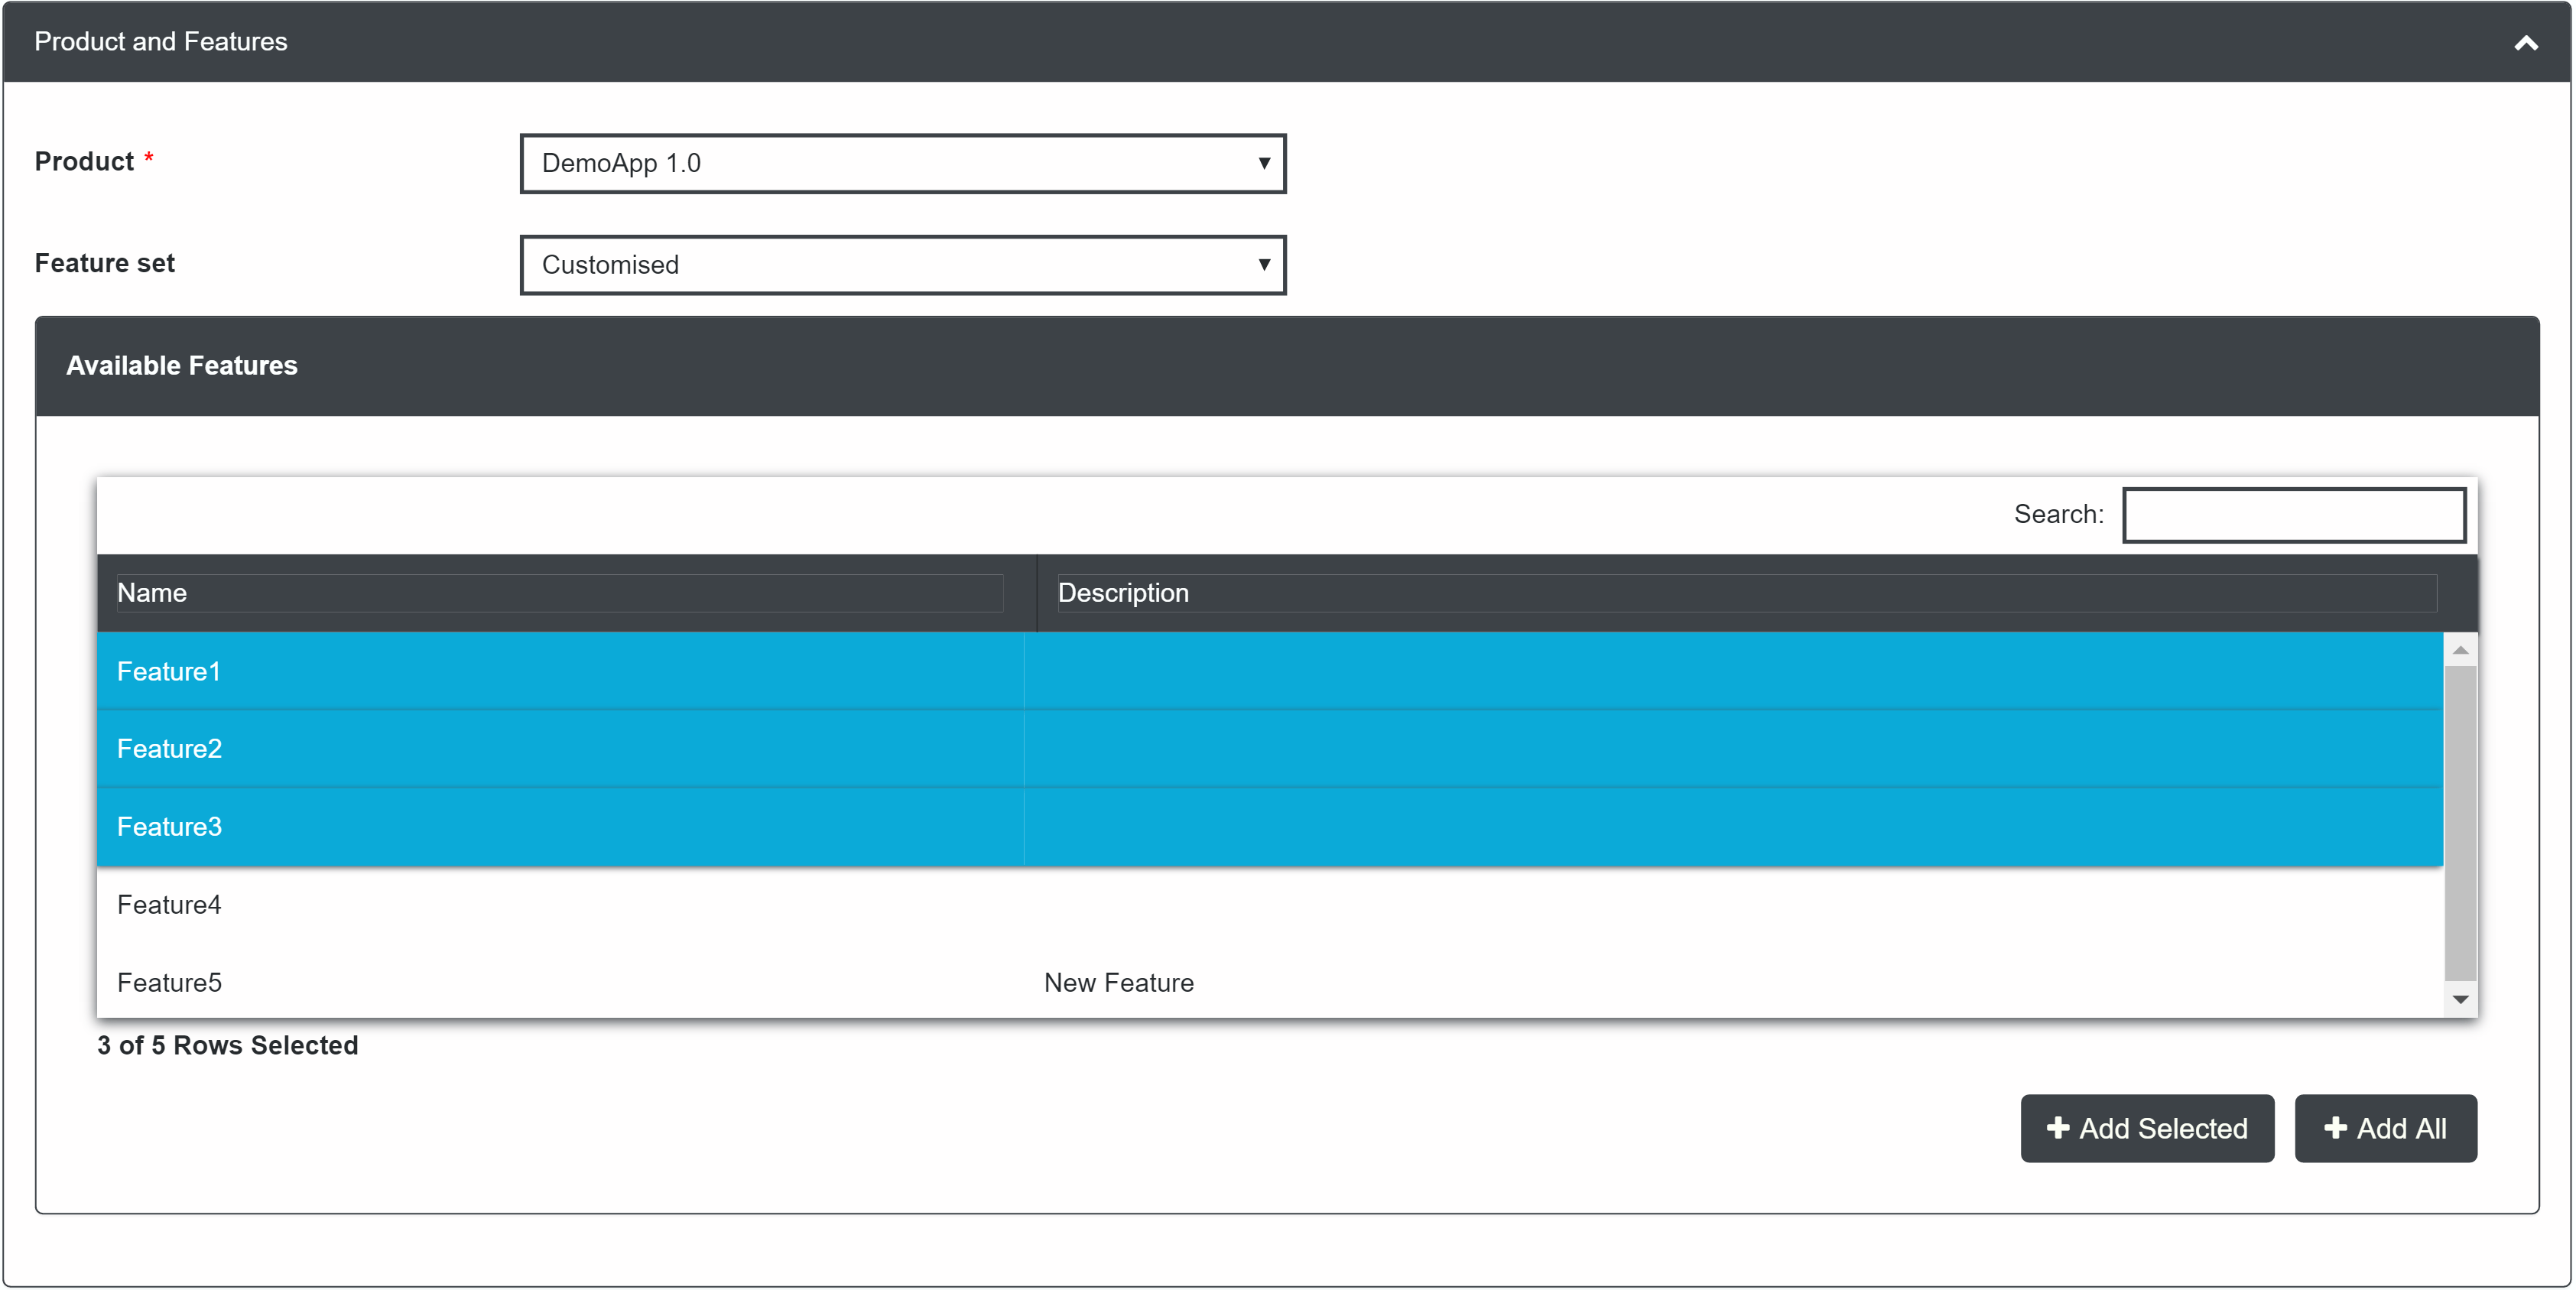Select the Feature4 row
This screenshot has width=2576, height=1290.
(560, 905)
